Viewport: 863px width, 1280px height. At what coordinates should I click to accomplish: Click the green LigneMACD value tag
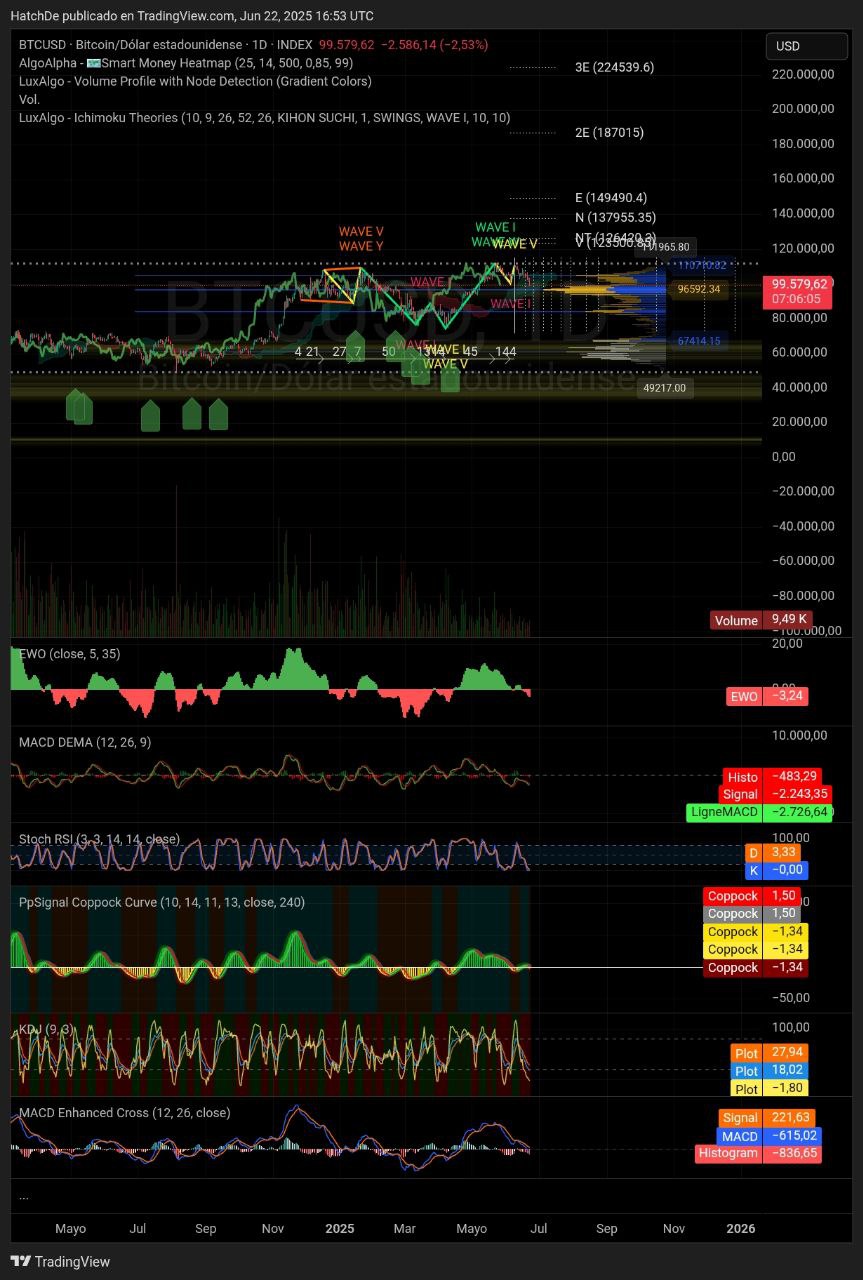click(x=760, y=812)
